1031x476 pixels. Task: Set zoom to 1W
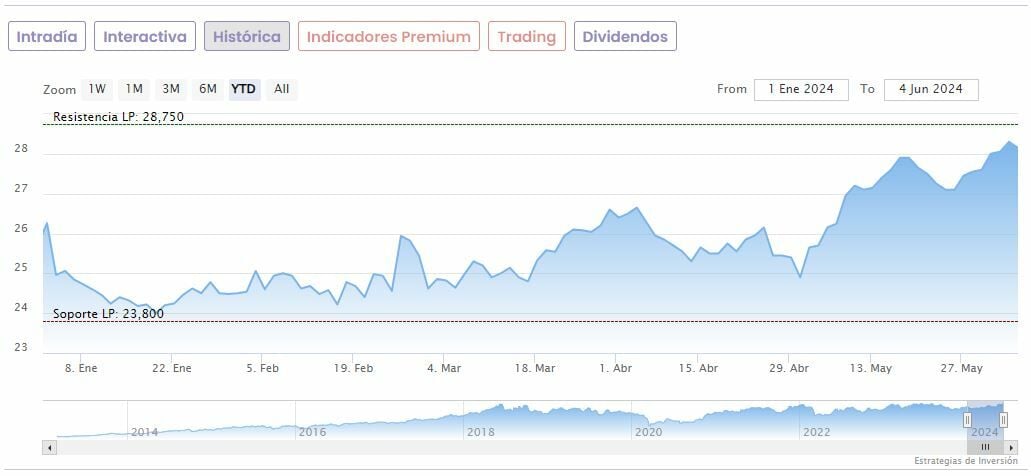[x=97, y=89]
